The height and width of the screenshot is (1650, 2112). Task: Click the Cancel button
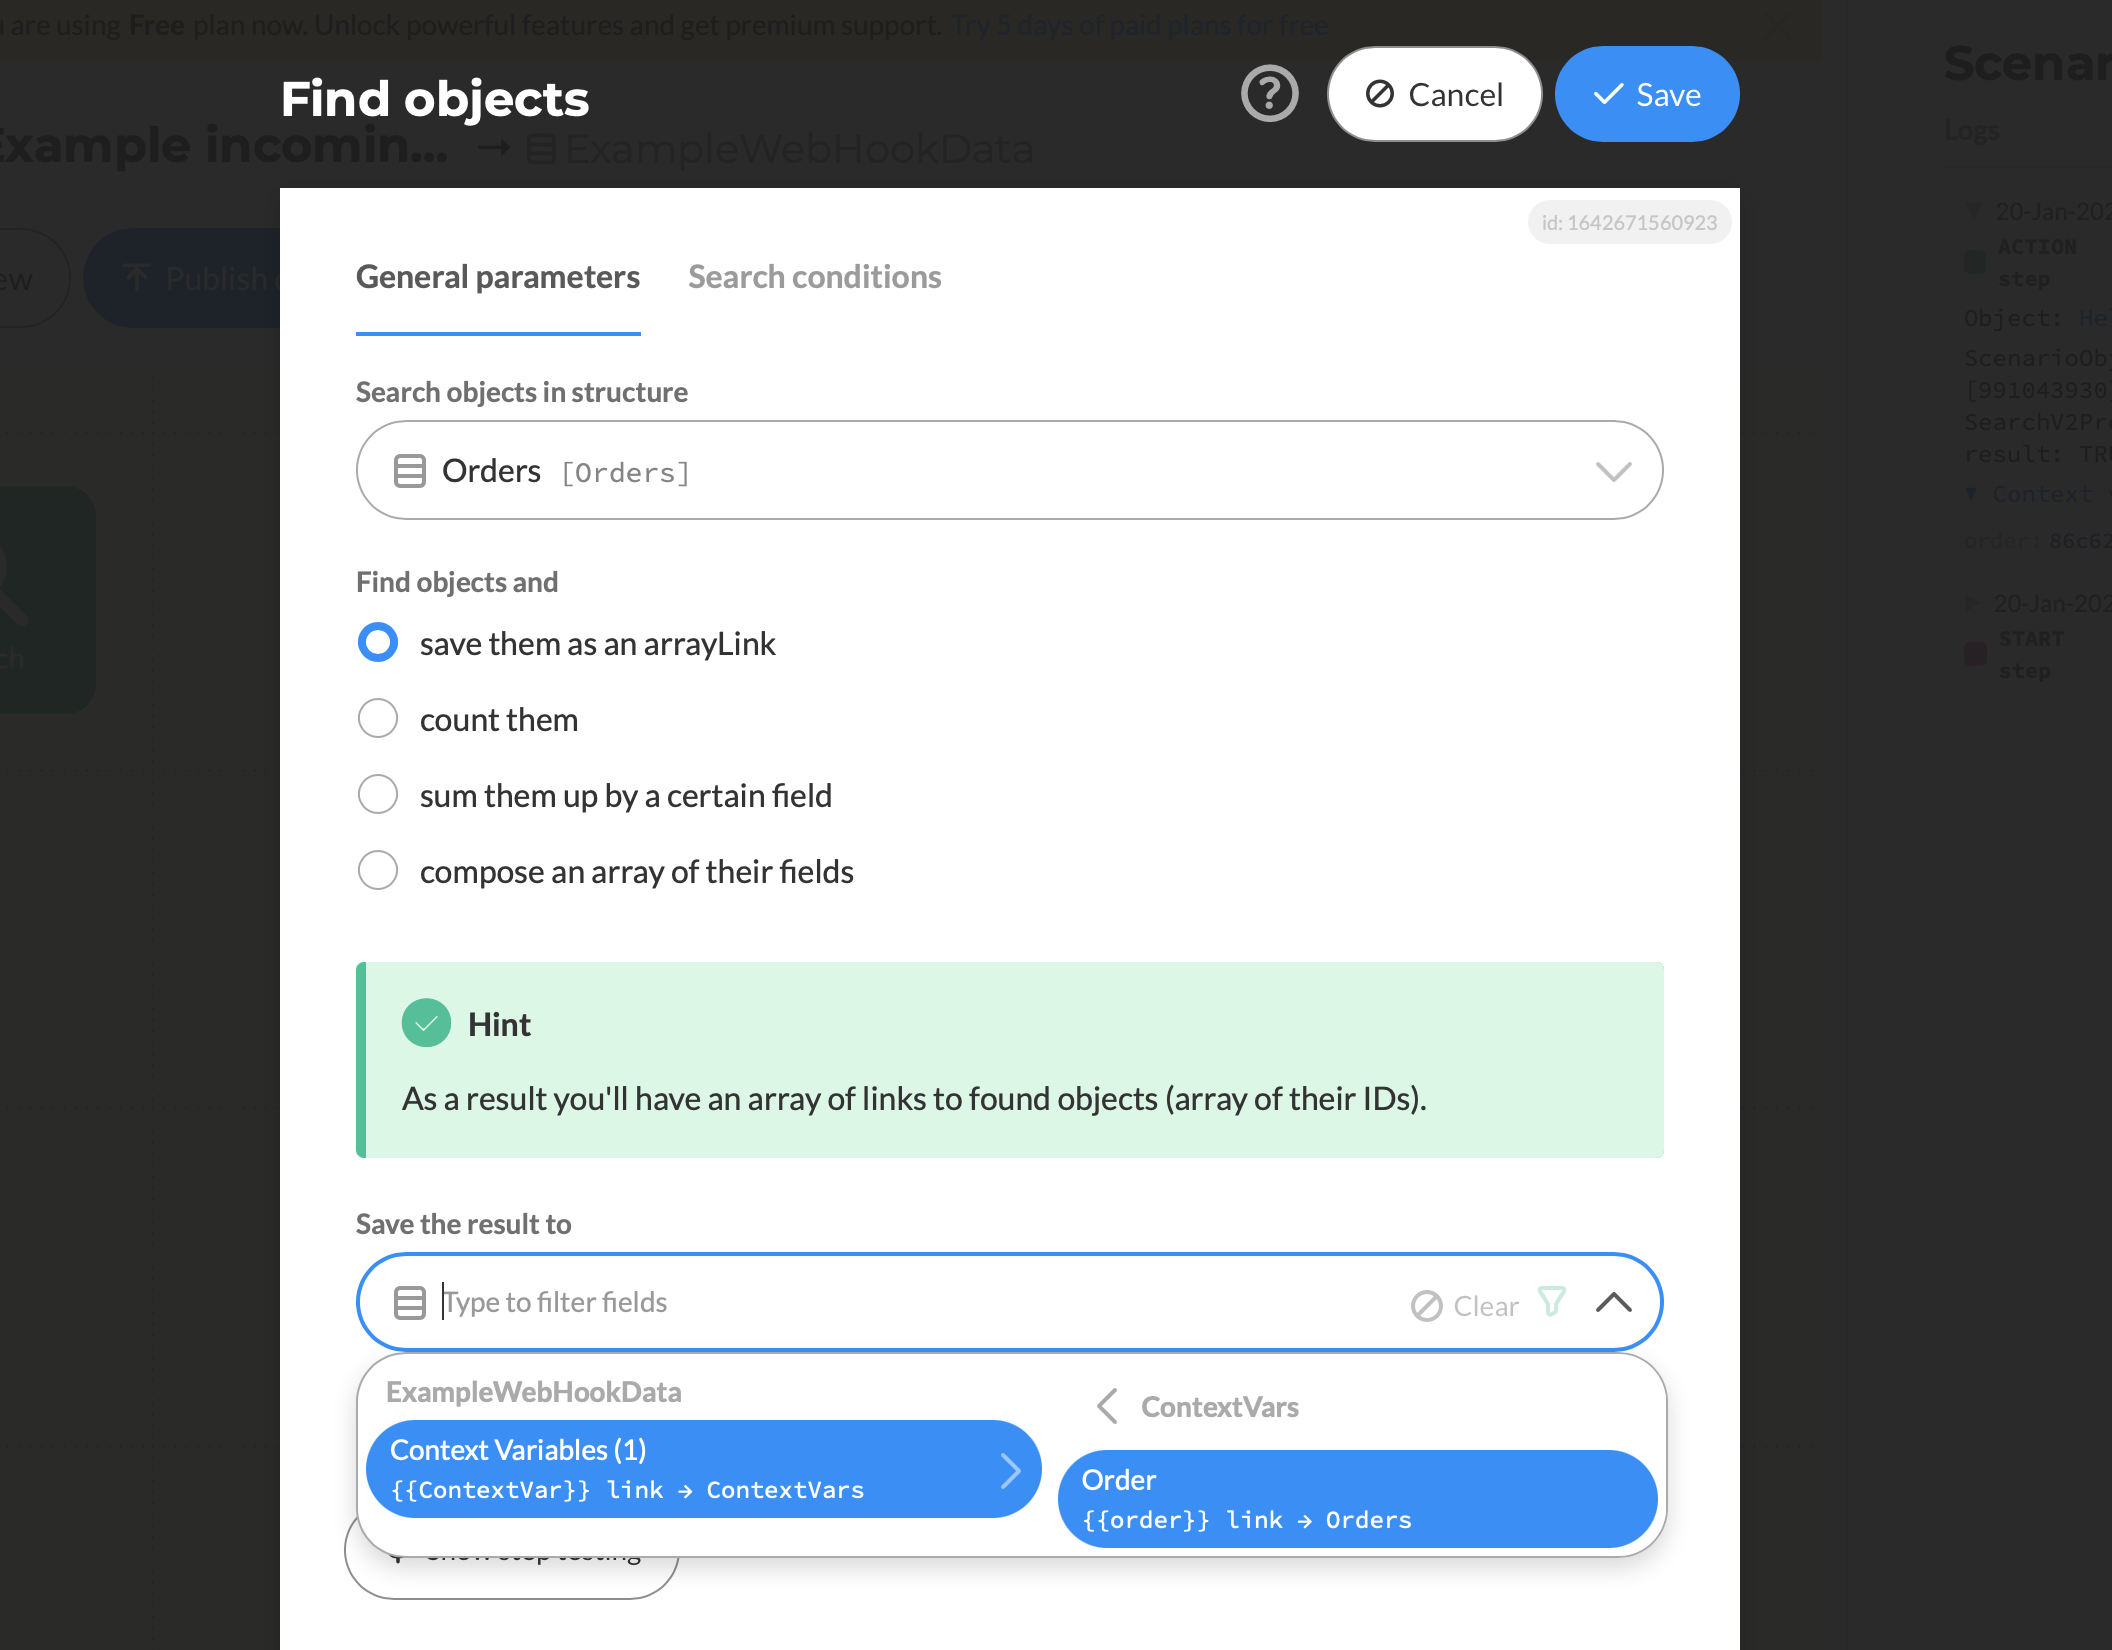1434,94
